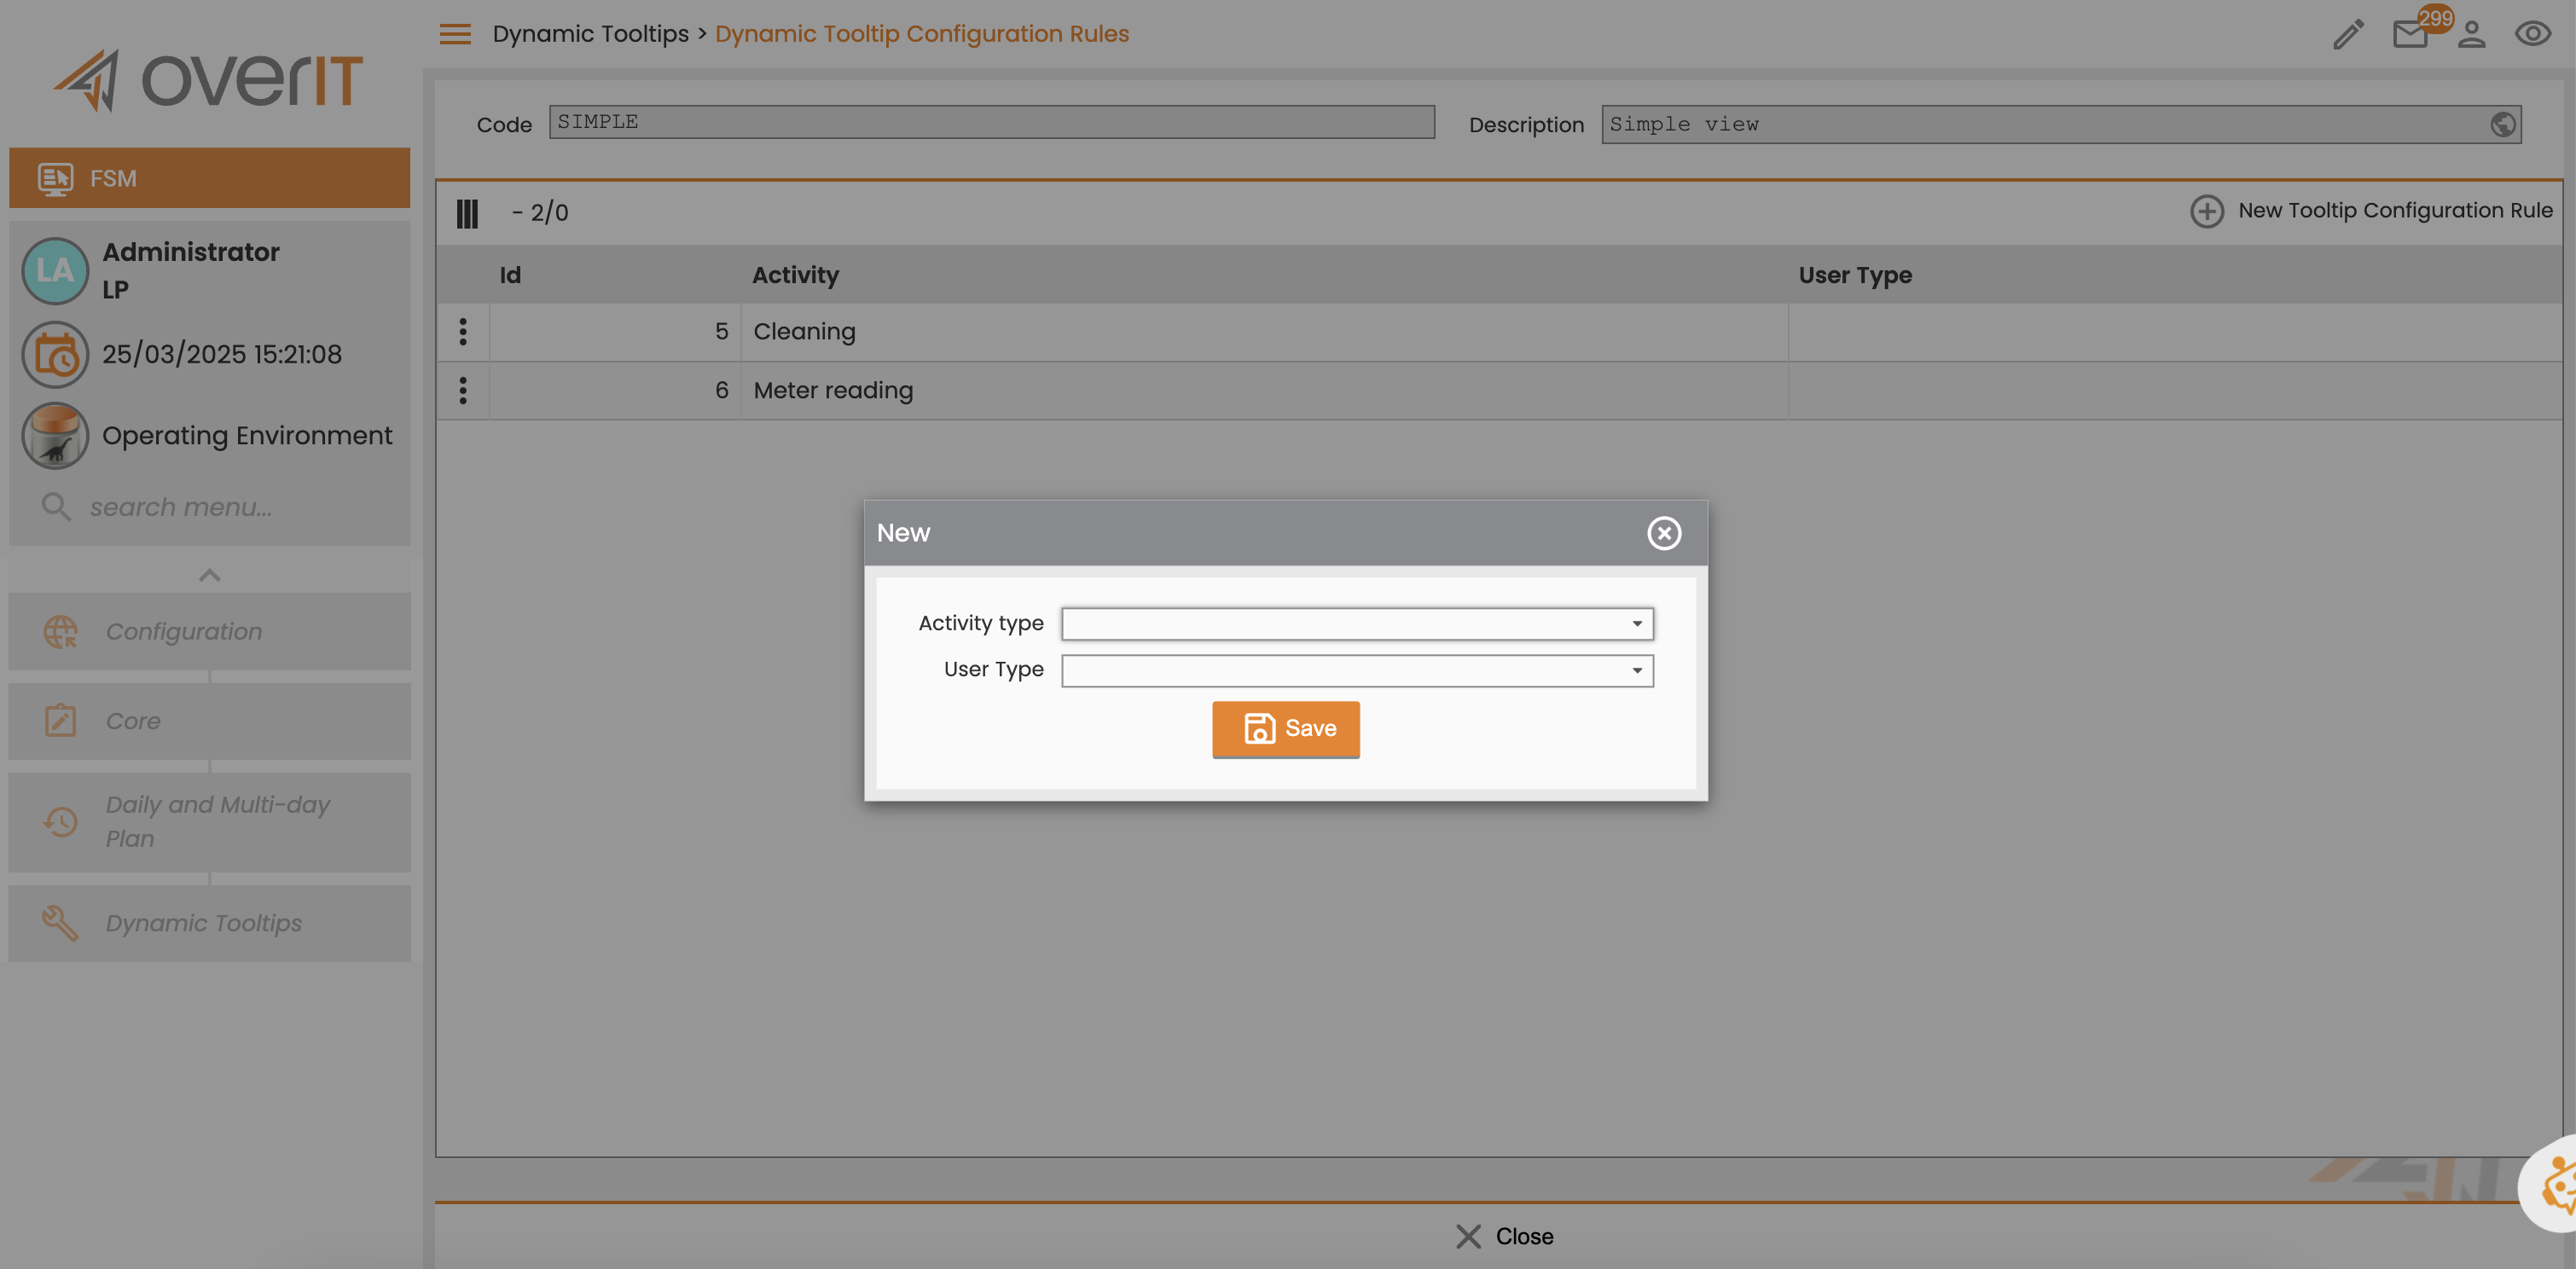Click Dynamic Tooltip Configuration Rules breadcrumb
The width and height of the screenshot is (2576, 1269).
pyautogui.click(x=921, y=34)
